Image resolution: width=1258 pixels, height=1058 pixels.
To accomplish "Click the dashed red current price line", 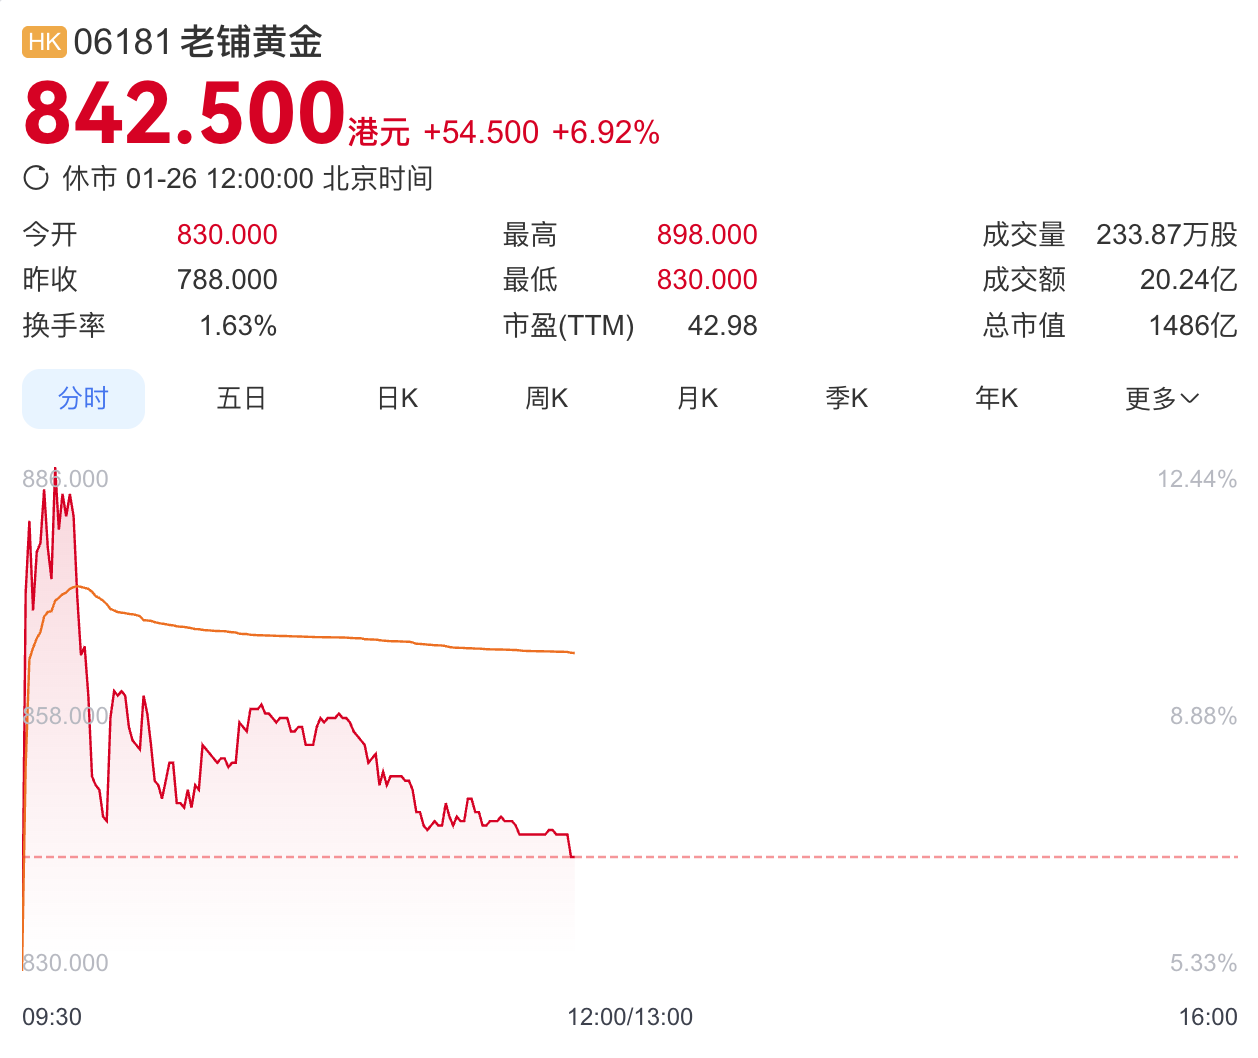I will pos(900,857).
